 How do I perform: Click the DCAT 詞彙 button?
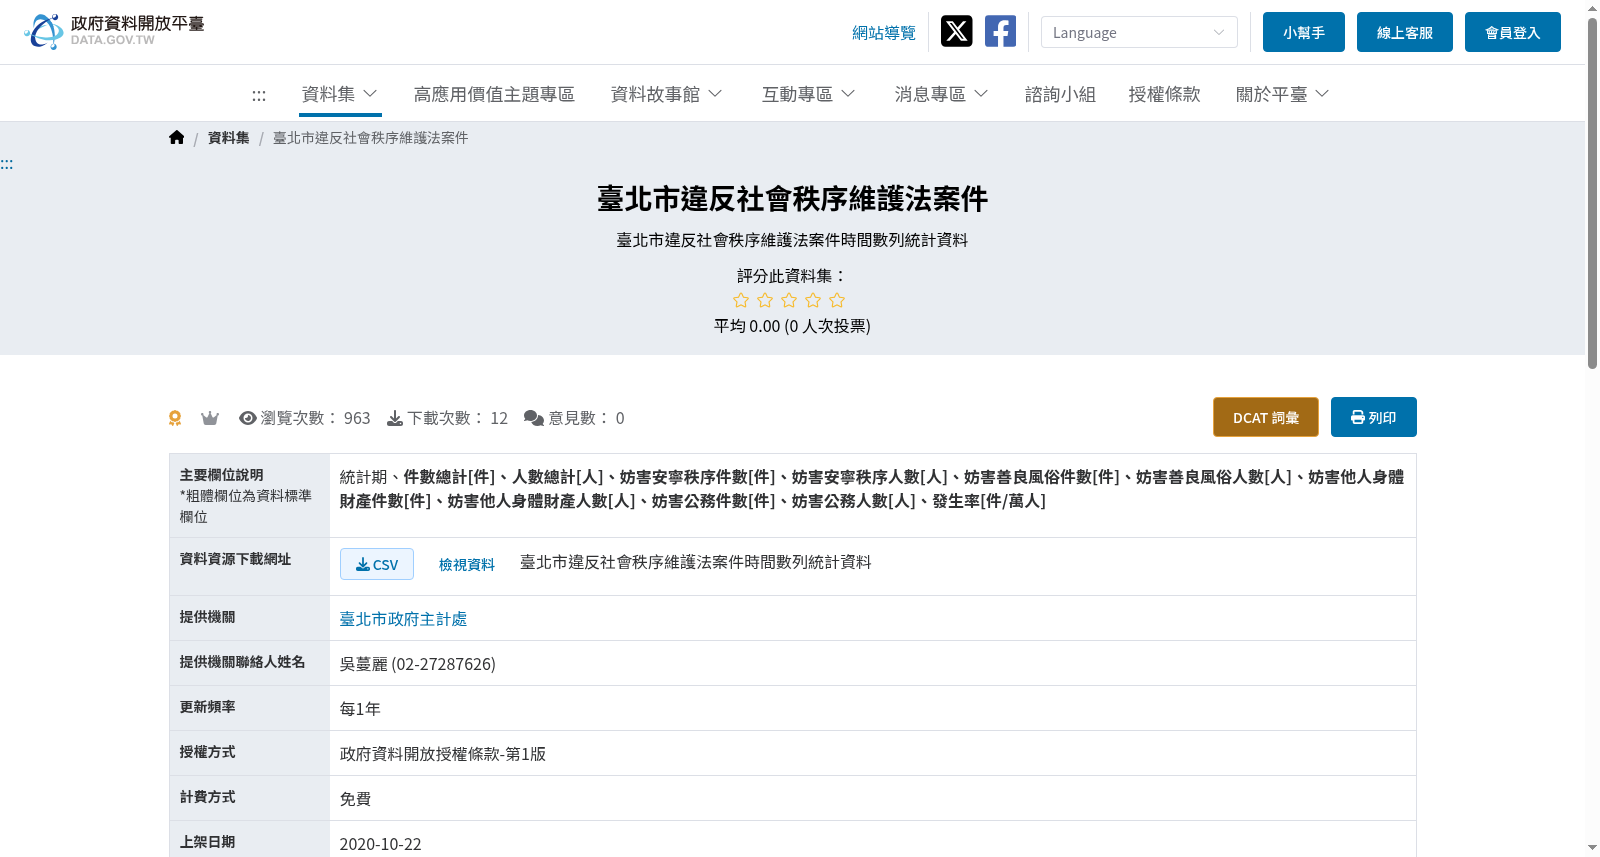pos(1266,417)
